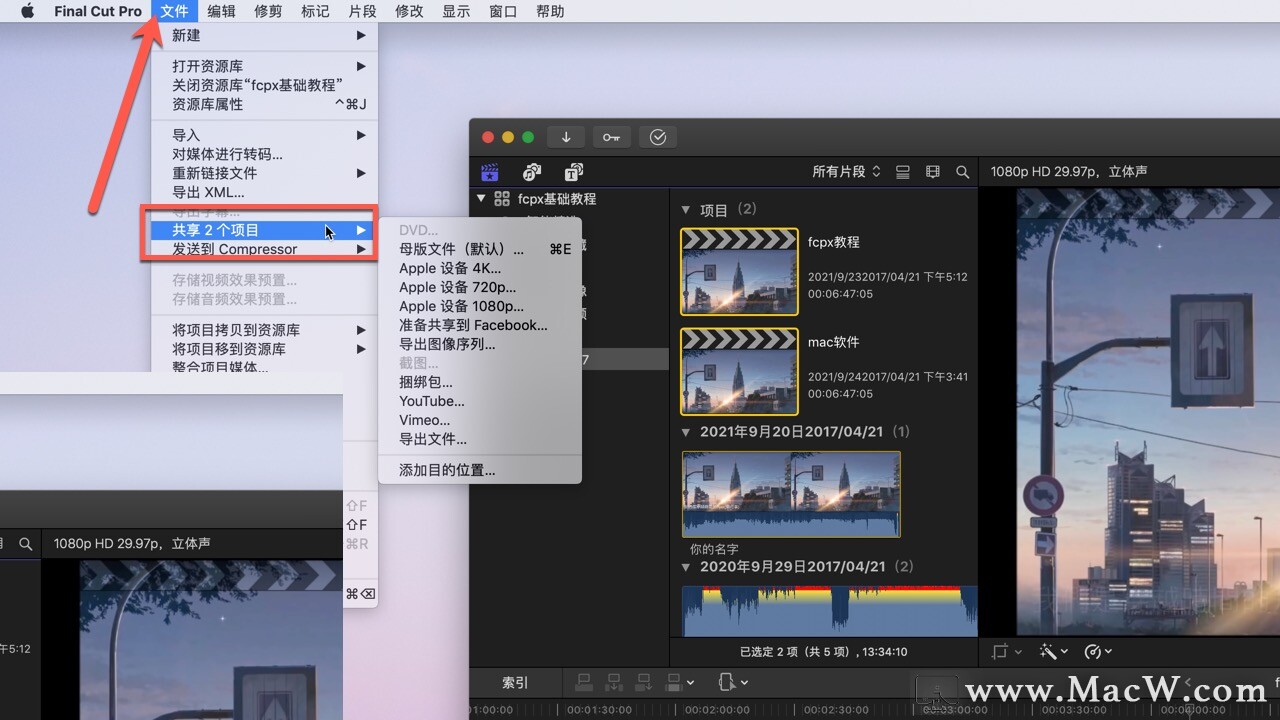The width and height of the screenshot is (1280, 720).
Task: Choose 导出 XML menu item
Action: pos(265,192)
